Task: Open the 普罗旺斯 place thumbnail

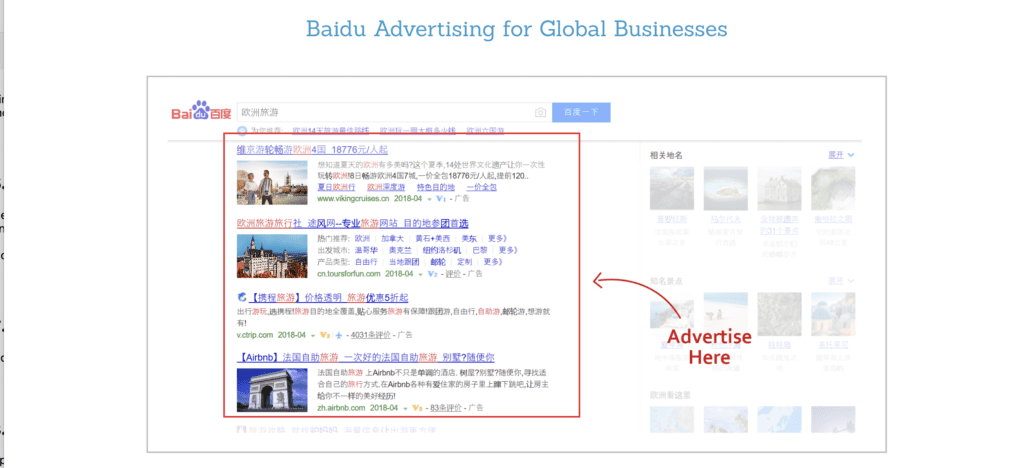Action: coord(672,188)
